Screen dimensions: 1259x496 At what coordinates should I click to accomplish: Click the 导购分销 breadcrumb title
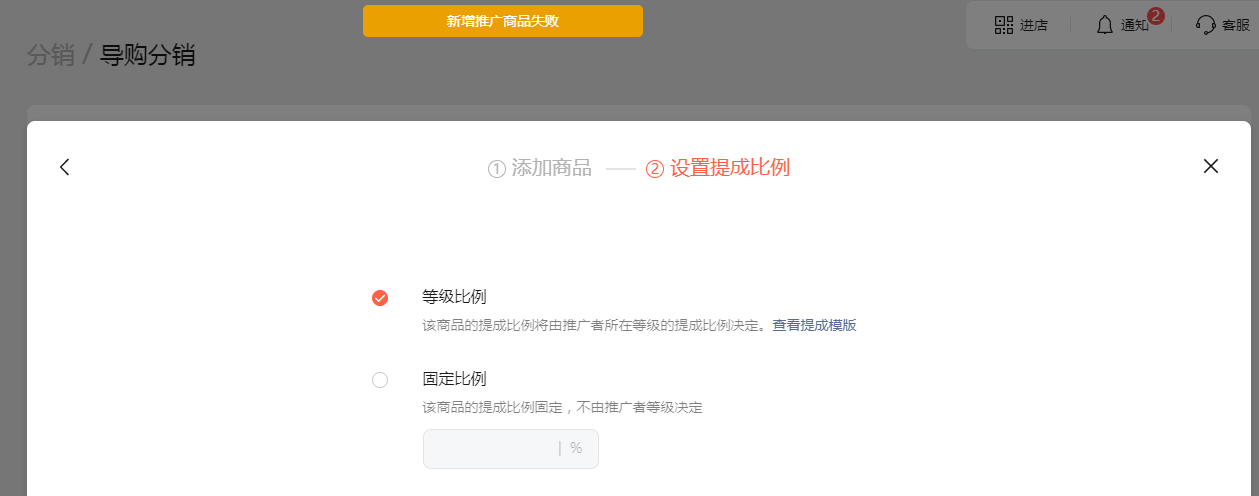(147, 55)
